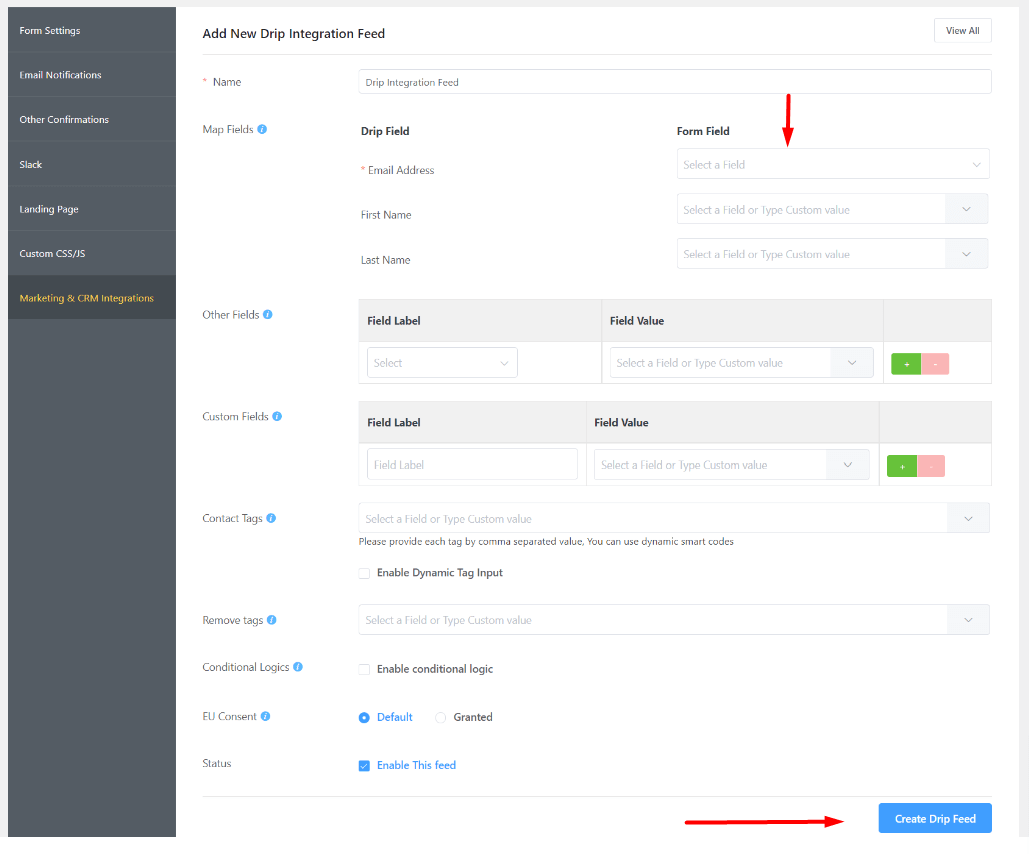This screenshot has width=1029, height=854.
Task: Click the EU Consent info icon
Action: pos(265,716)
